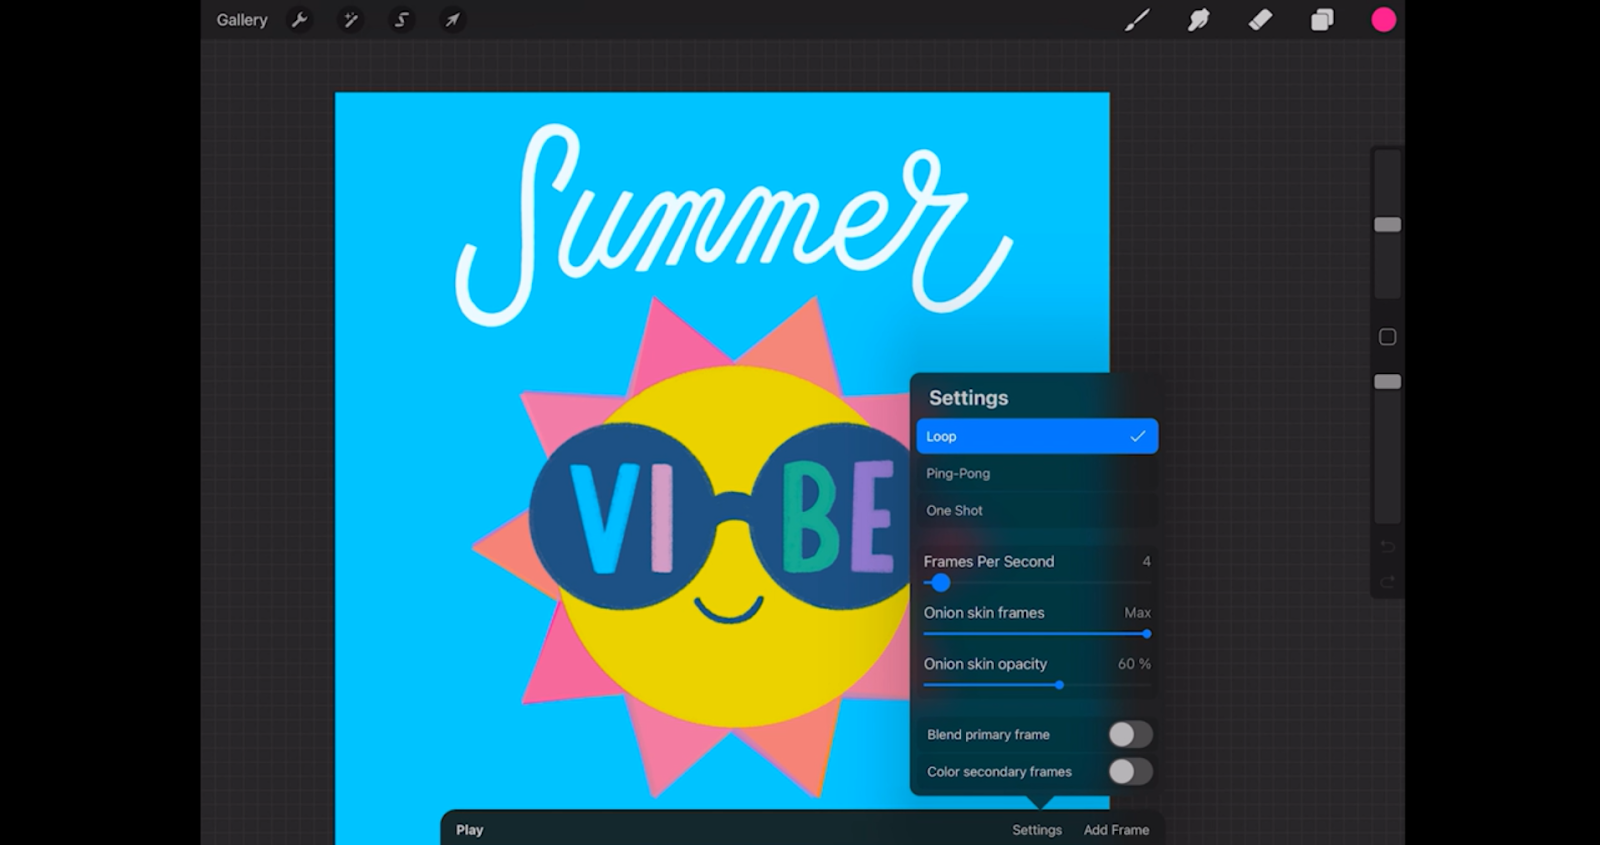The width and height of the screenshot is (1600, 845).
Task: Open the Layers panel
Action: click(x=1322, y=20)
